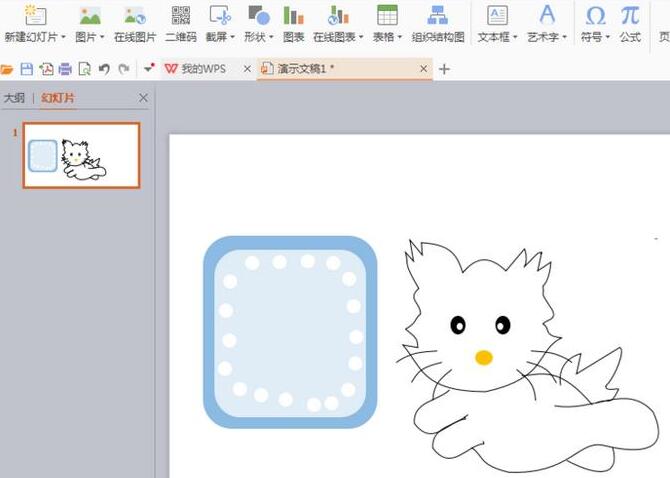The height and width of the screenshot is (478, 670).
Task: Click the save icon in quick toolbar
Action: pos(27,69)
